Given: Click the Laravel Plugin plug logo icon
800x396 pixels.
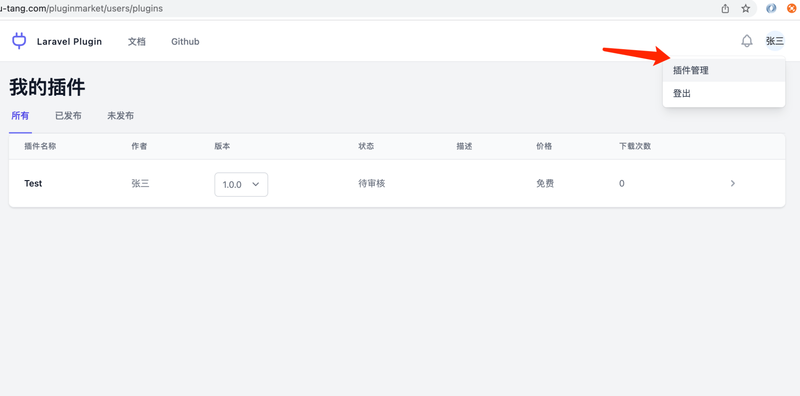Looking at the screenshot, I should 19,41.
